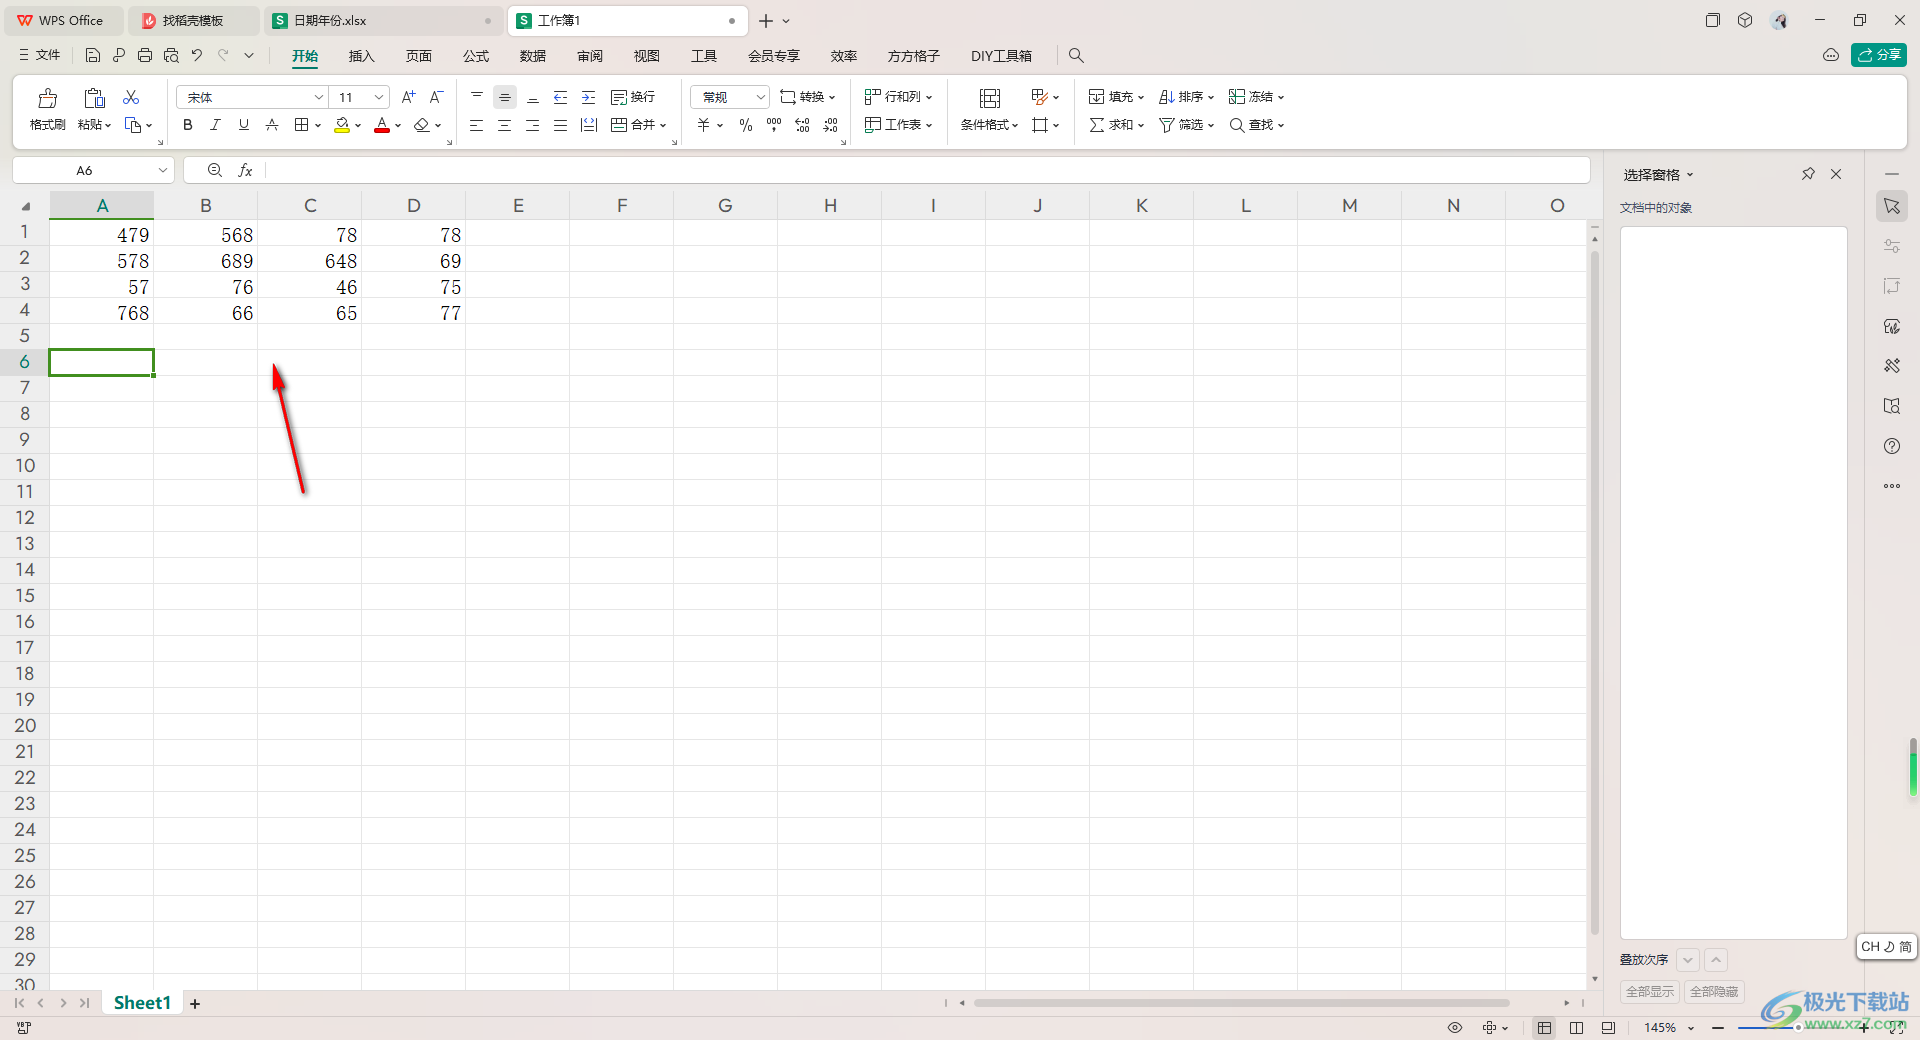Apply red font color swatch

click(382, 125)
